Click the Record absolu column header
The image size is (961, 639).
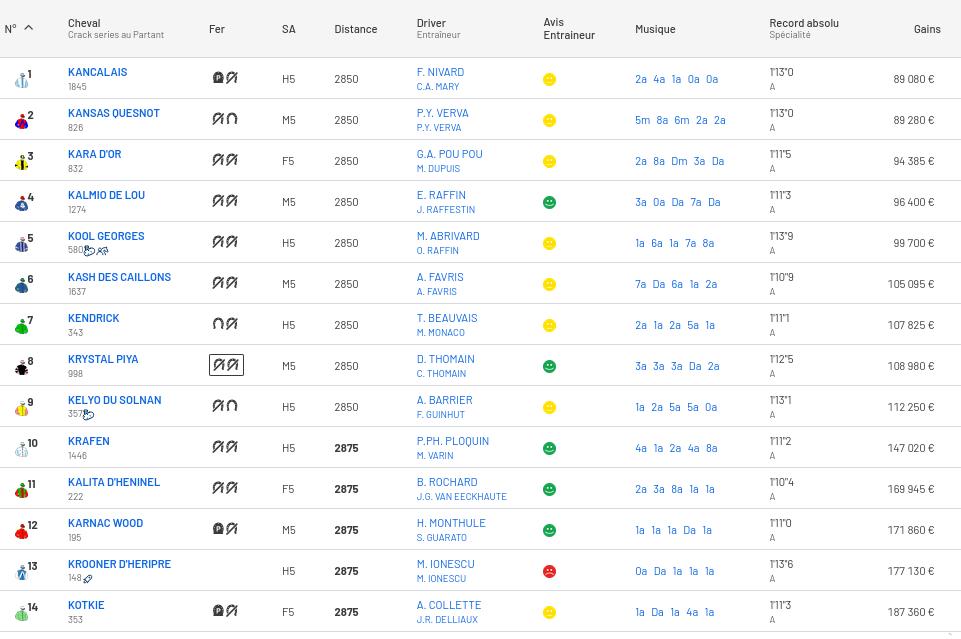tap(803, 23)
